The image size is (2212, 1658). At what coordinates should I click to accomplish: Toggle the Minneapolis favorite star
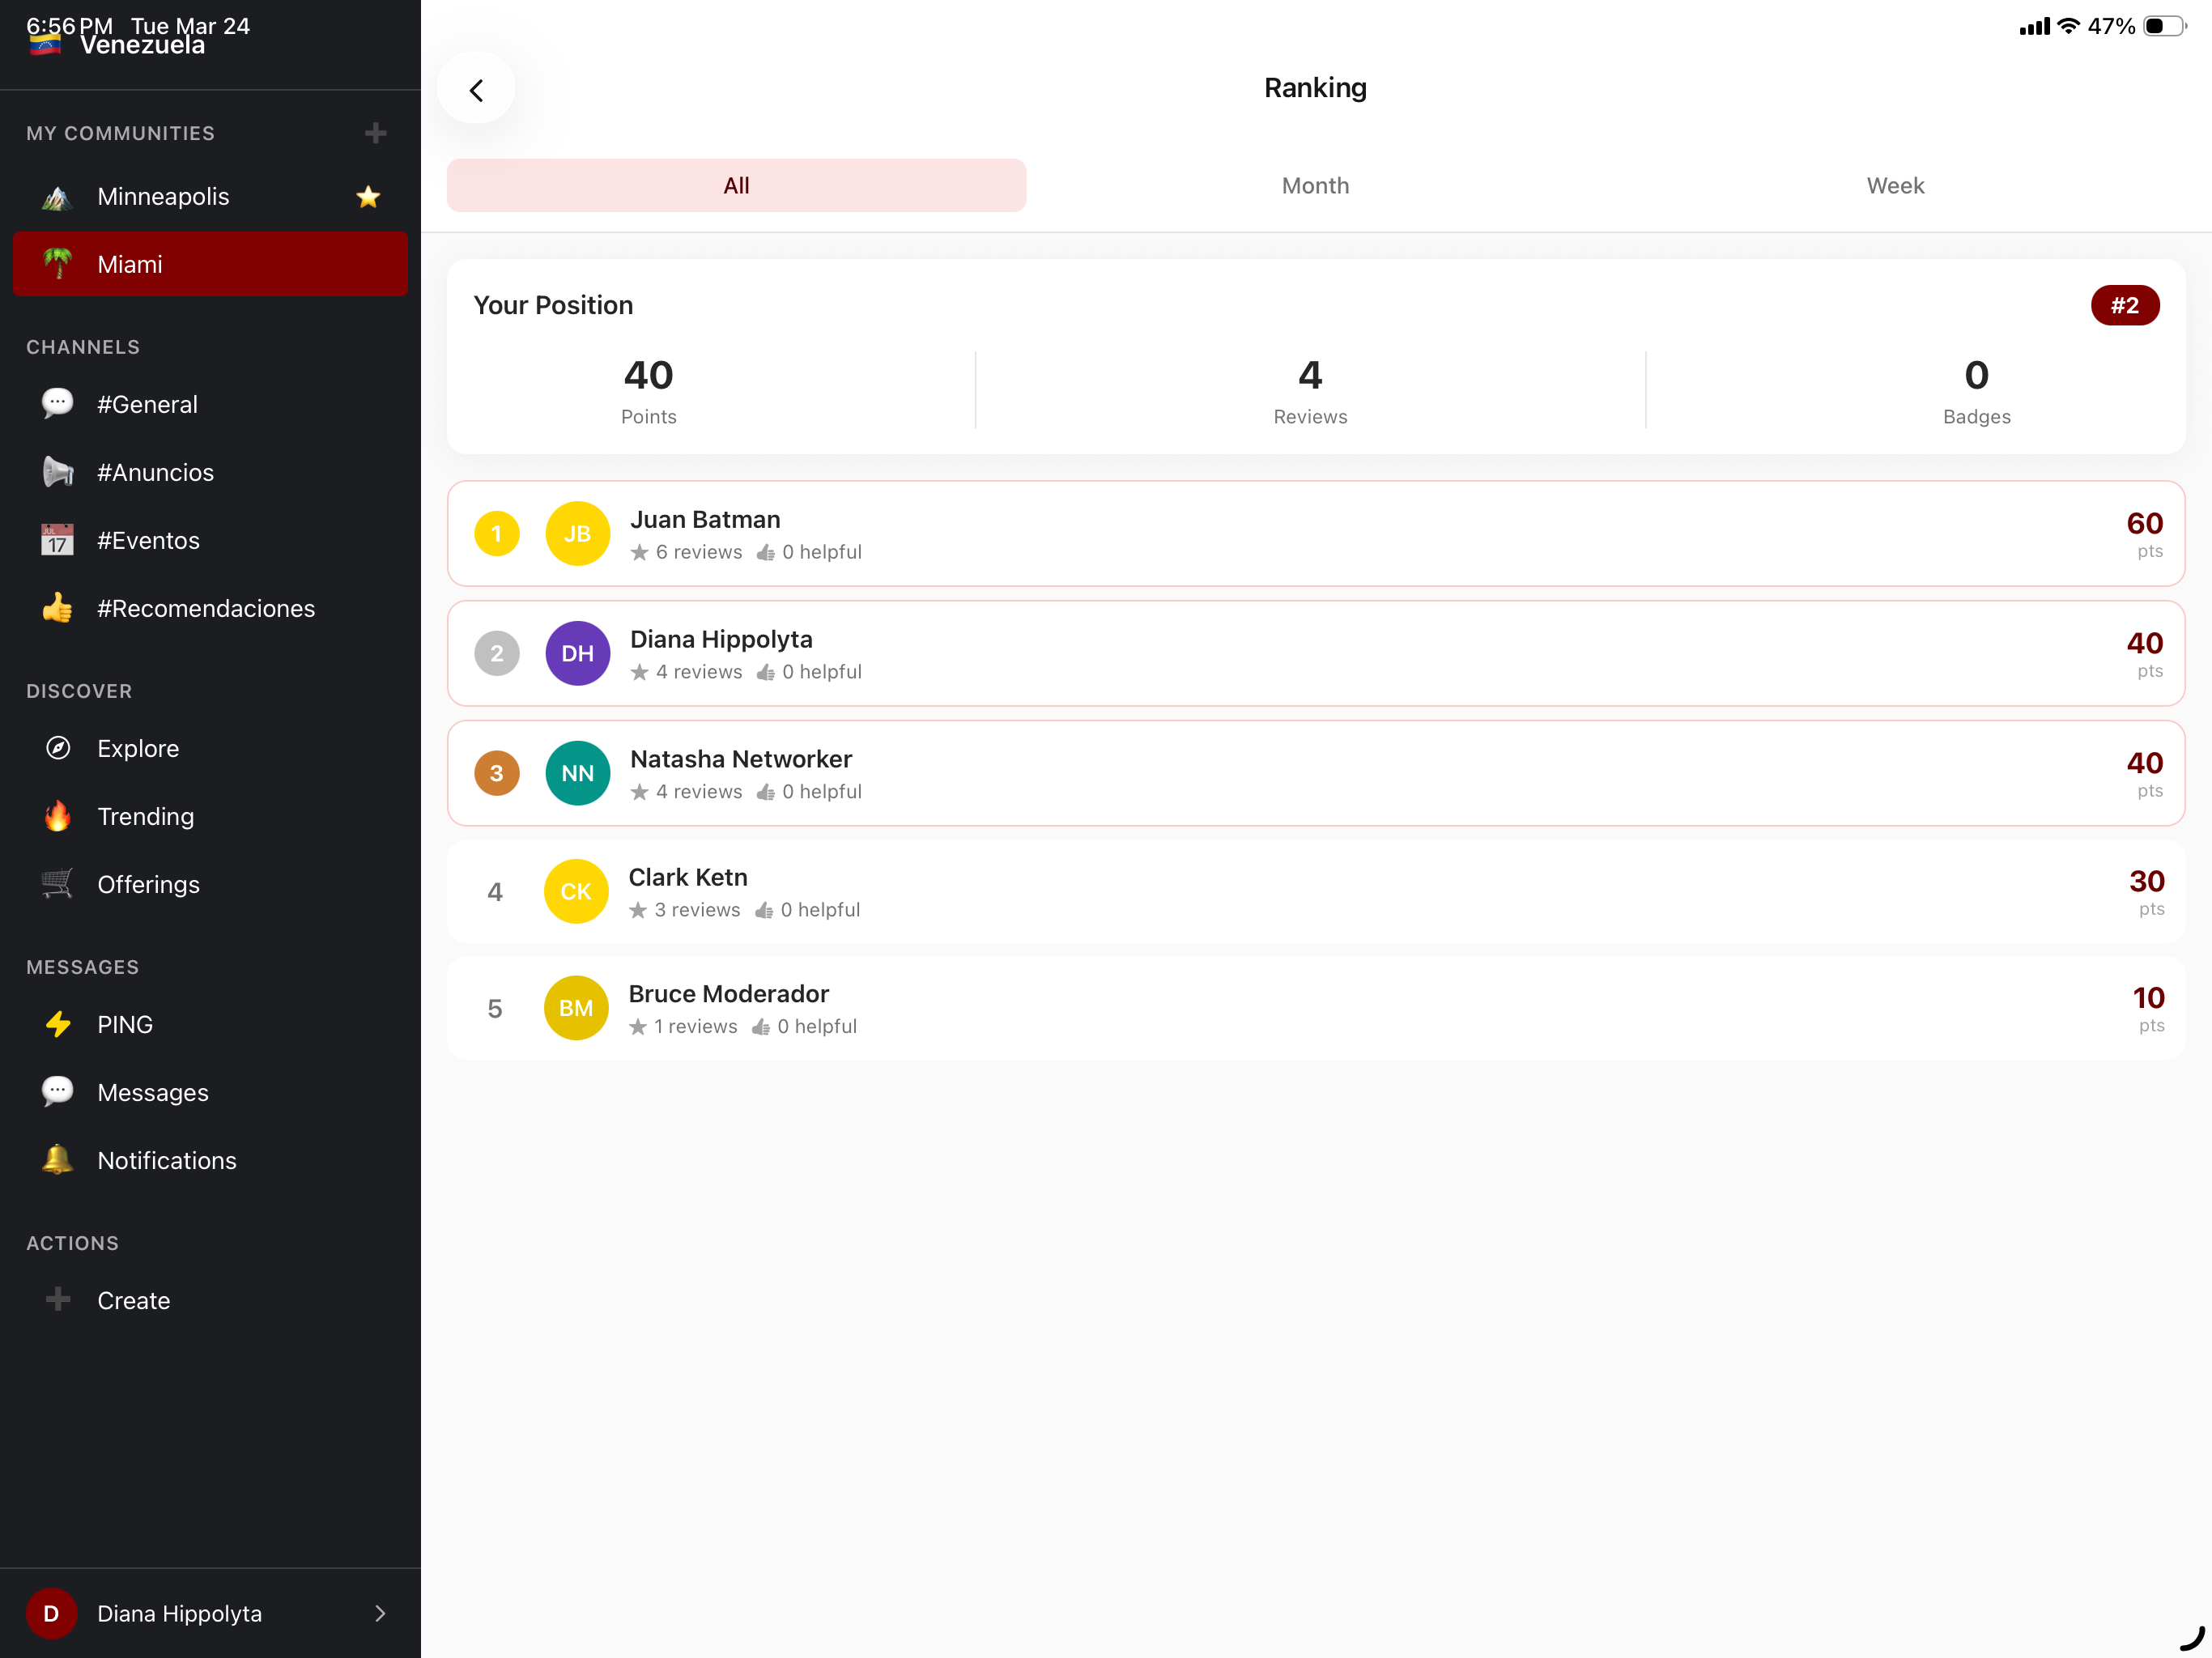point(368,197)
